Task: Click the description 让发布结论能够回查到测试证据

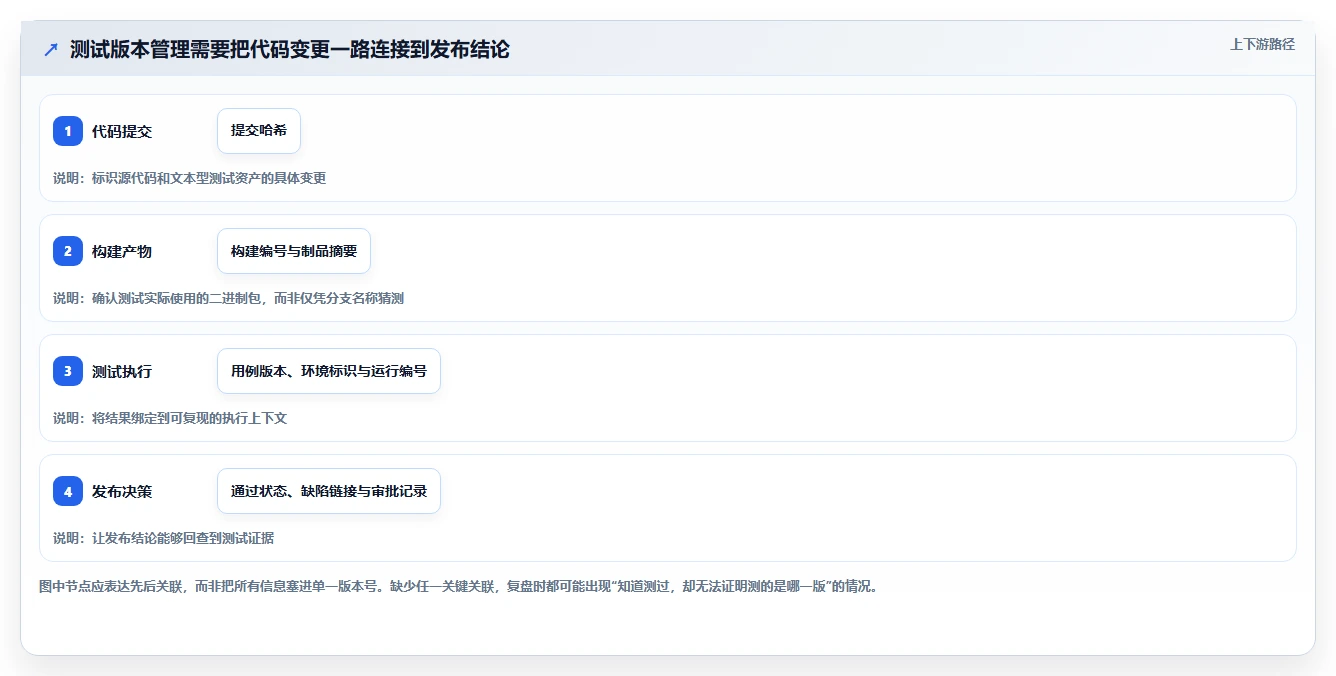Action: (x=183, y=538)
